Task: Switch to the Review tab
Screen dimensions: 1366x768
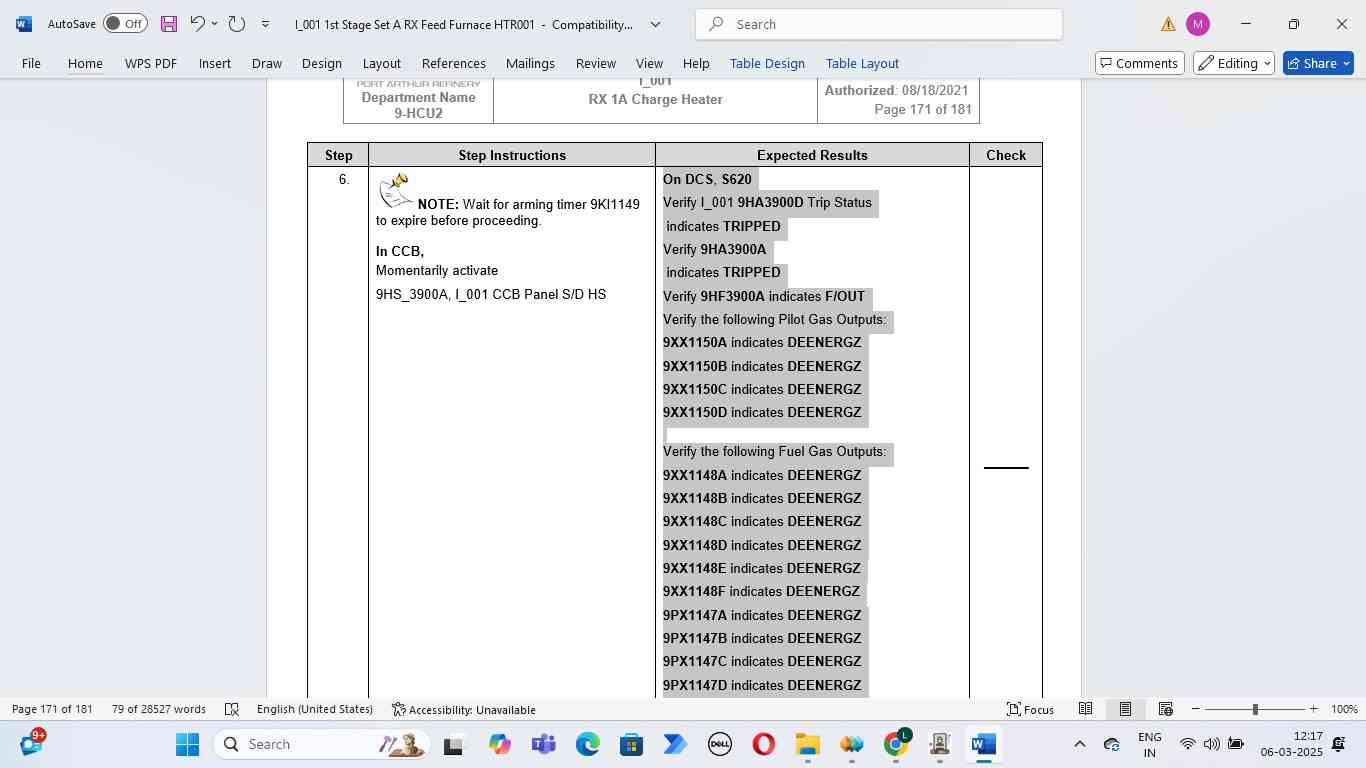Action: [x=596, y=63]
